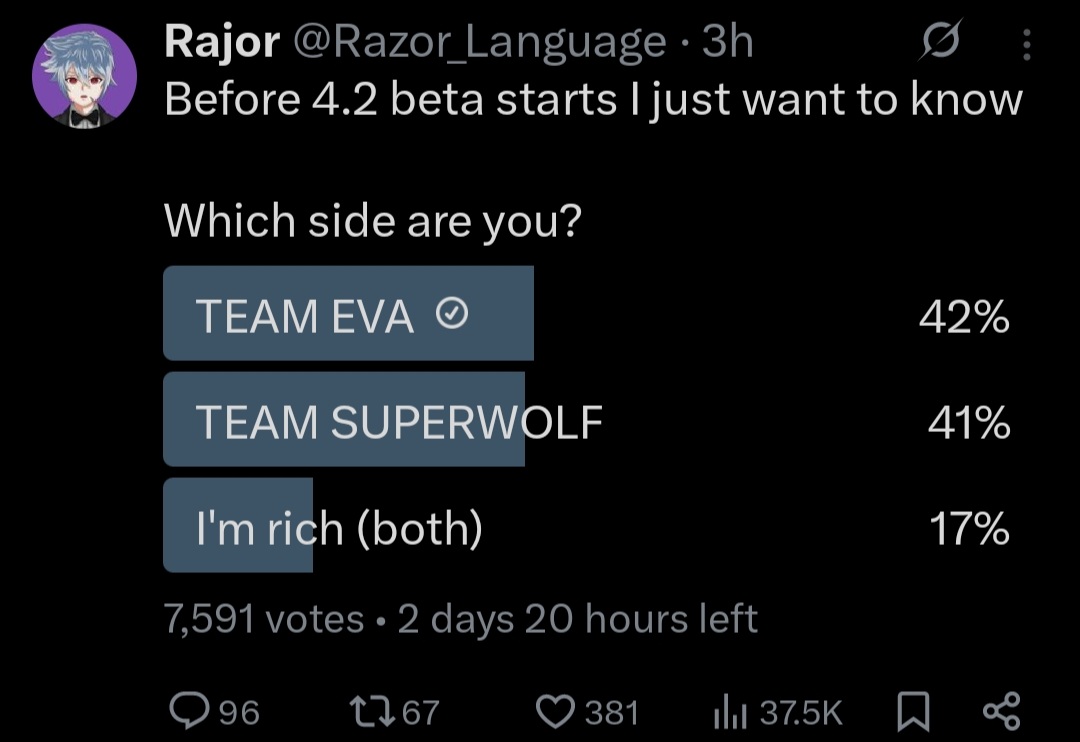The width and height of the screenshot is (1080, 742).
Task: Click the 3h timestamp
Action: [x=727, y=41]
